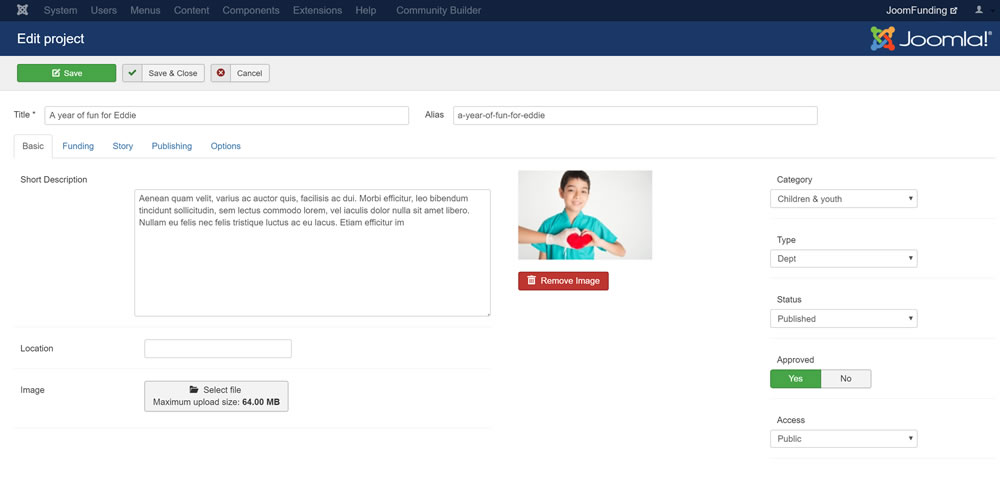Click the red cancel X icon
1000x480 pixels.
coord(221,73)
